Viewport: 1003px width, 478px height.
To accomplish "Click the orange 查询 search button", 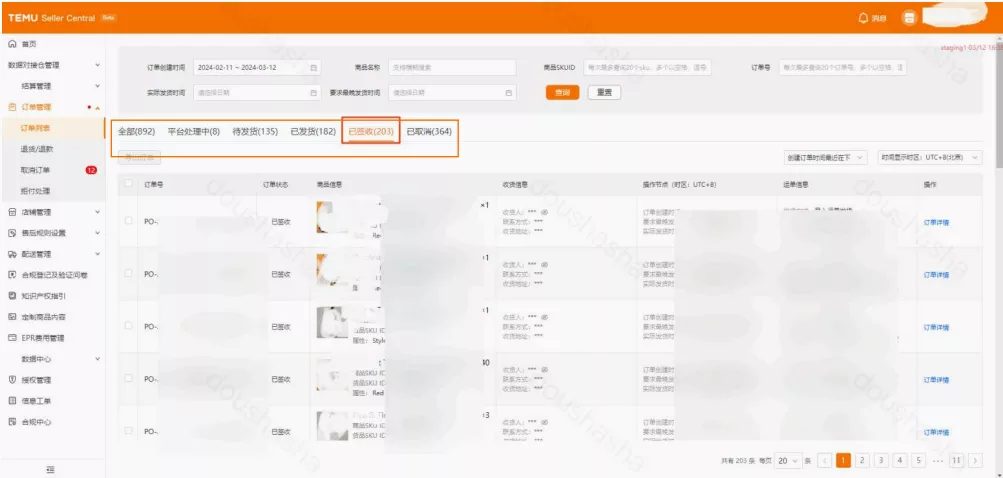I will coord(562,92).
